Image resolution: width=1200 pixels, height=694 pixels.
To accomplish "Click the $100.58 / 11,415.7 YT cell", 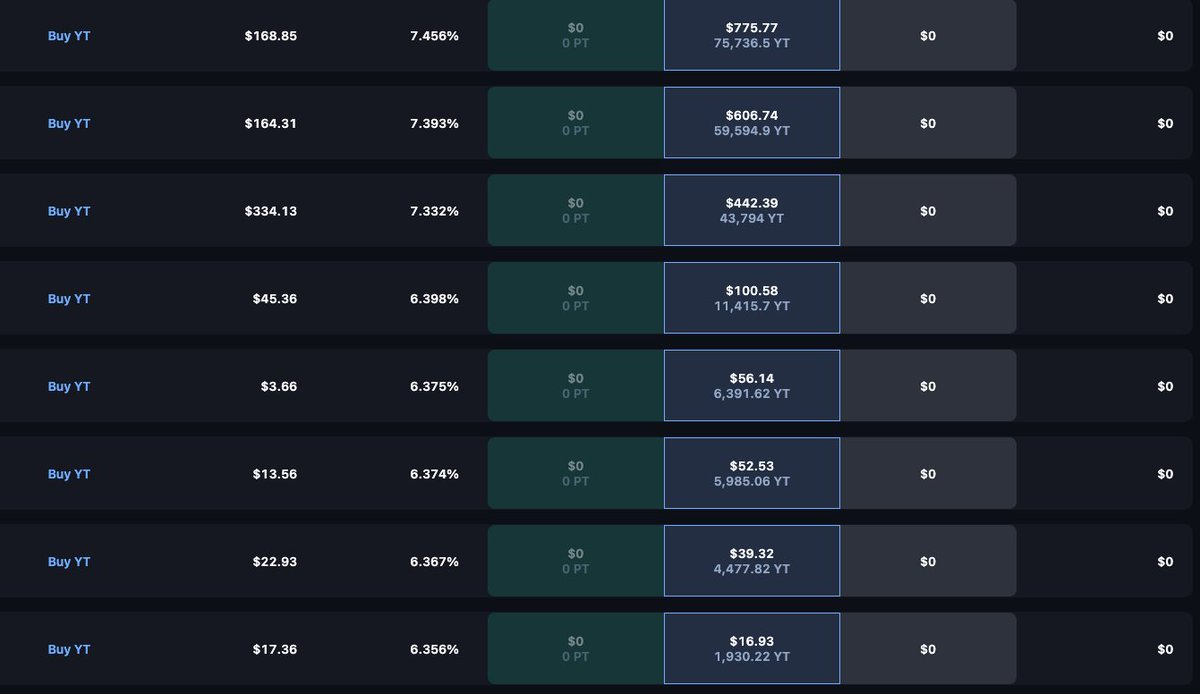I will pos(752,298).
